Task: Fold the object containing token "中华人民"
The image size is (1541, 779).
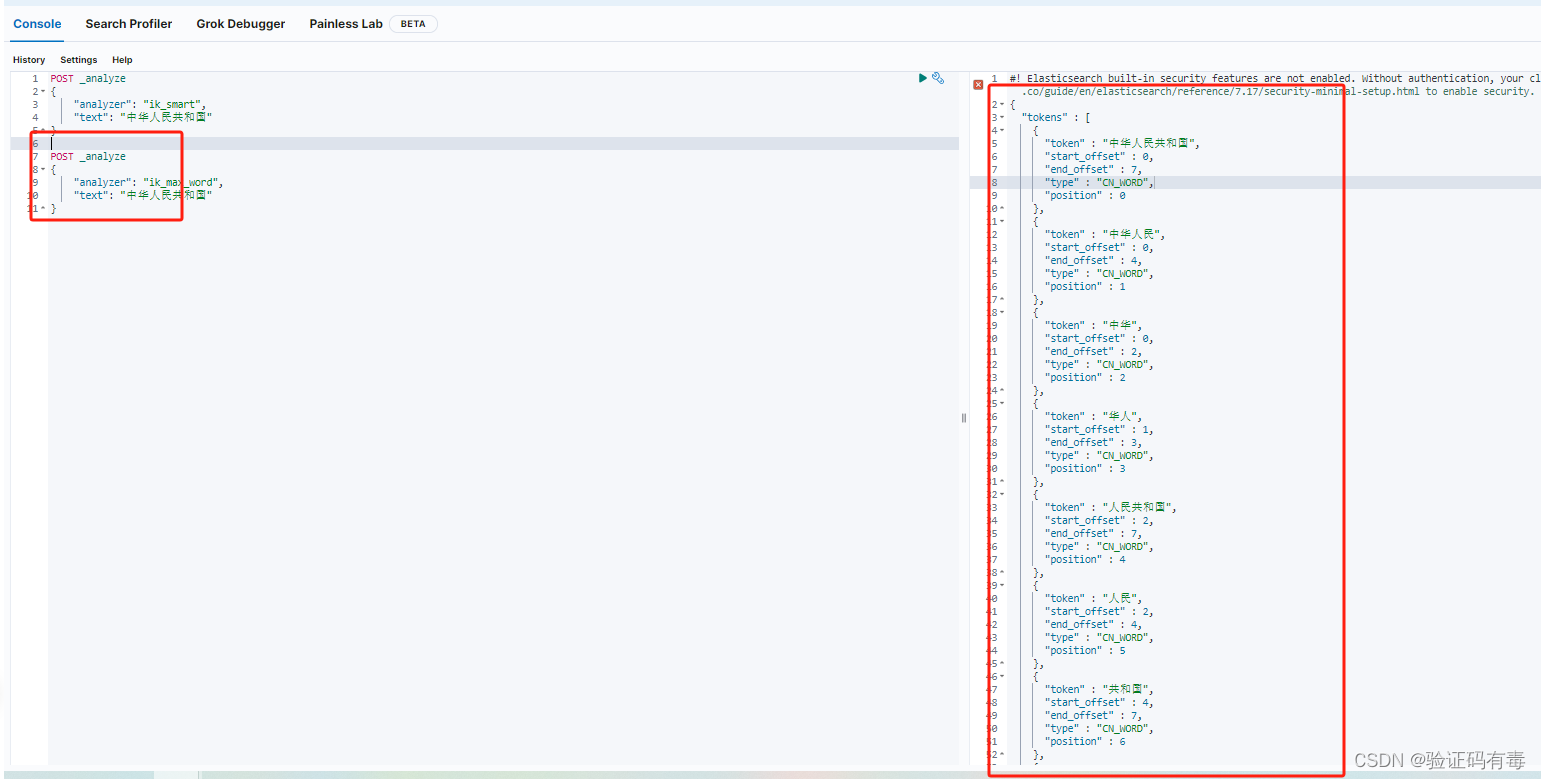Action: coord(1003,221)
